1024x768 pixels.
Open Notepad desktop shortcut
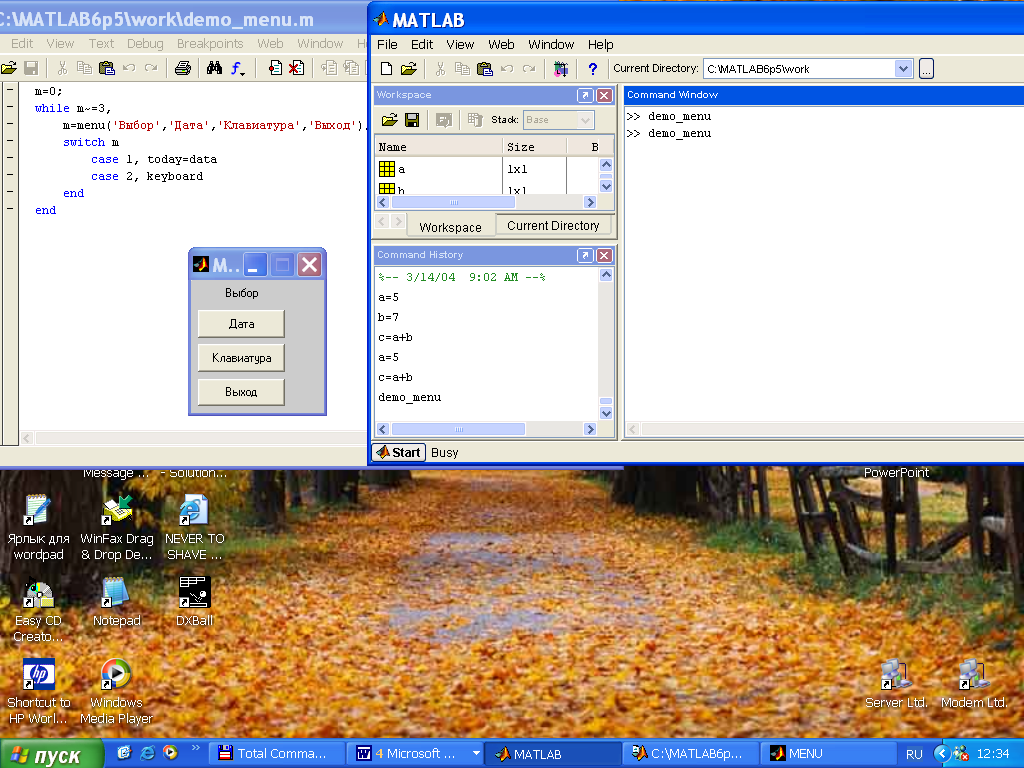(116, 602)
